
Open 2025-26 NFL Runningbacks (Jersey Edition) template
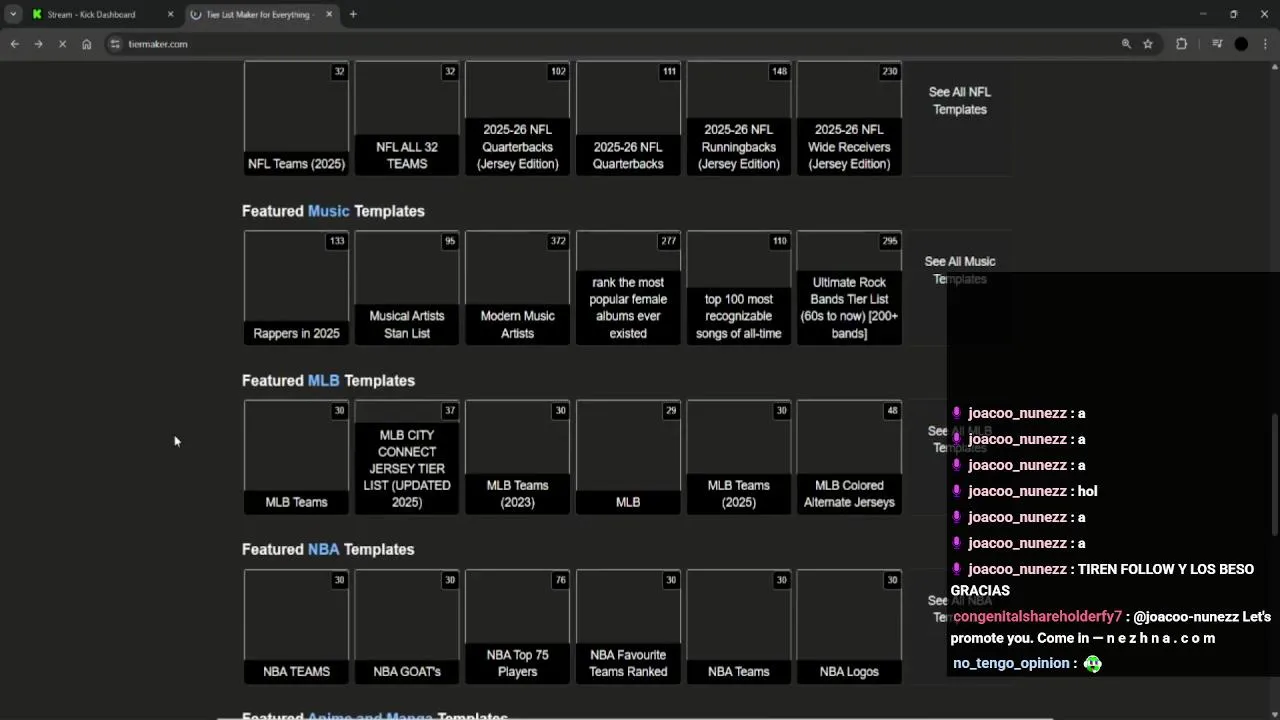point(739,119)
